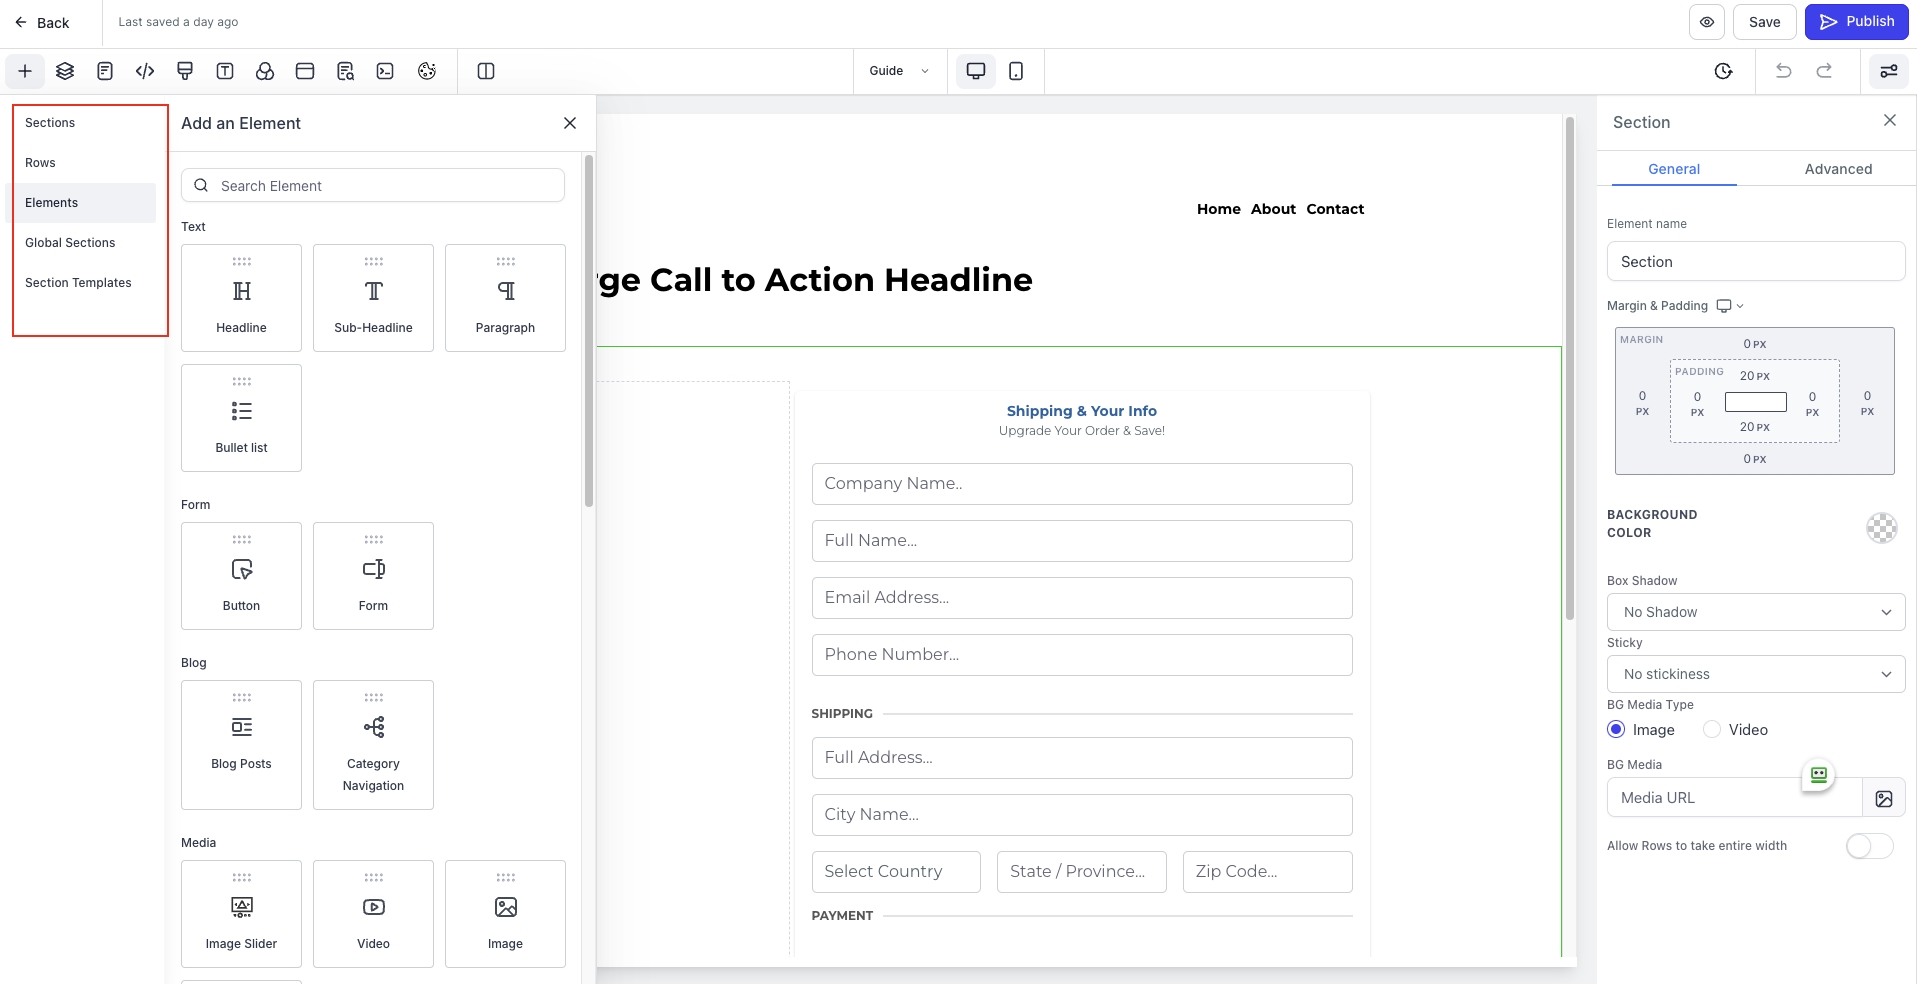Image resolution: width=1917 pixels, height=984 pixels.
Task: Open BG Media image picker icon
Action: coord(1884,798)
